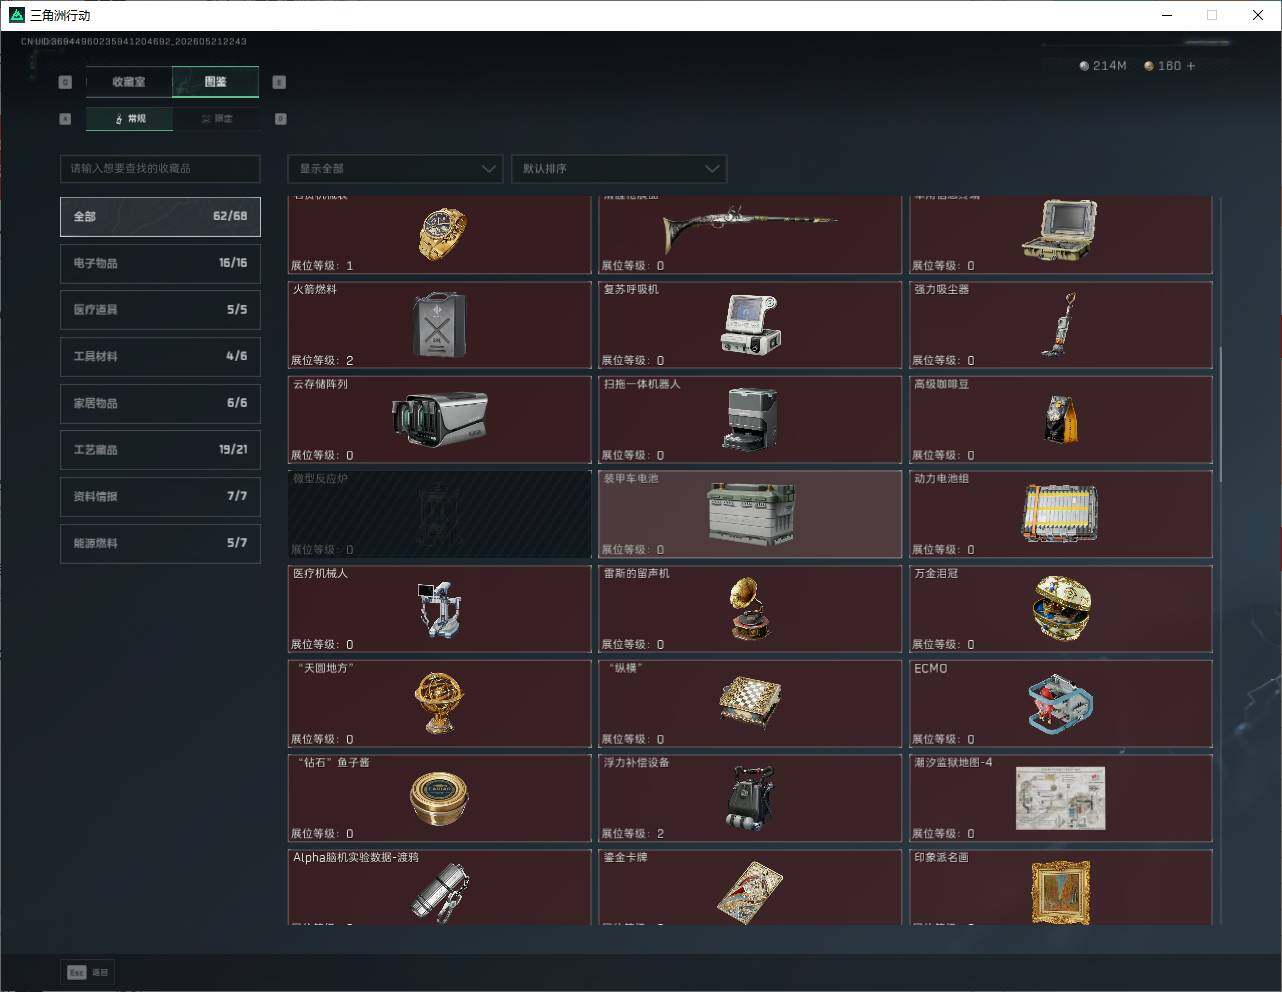Open the 医疗机械人 medical robot item
The height and width of the screenshot is (992, 1282).
(440, 609)
